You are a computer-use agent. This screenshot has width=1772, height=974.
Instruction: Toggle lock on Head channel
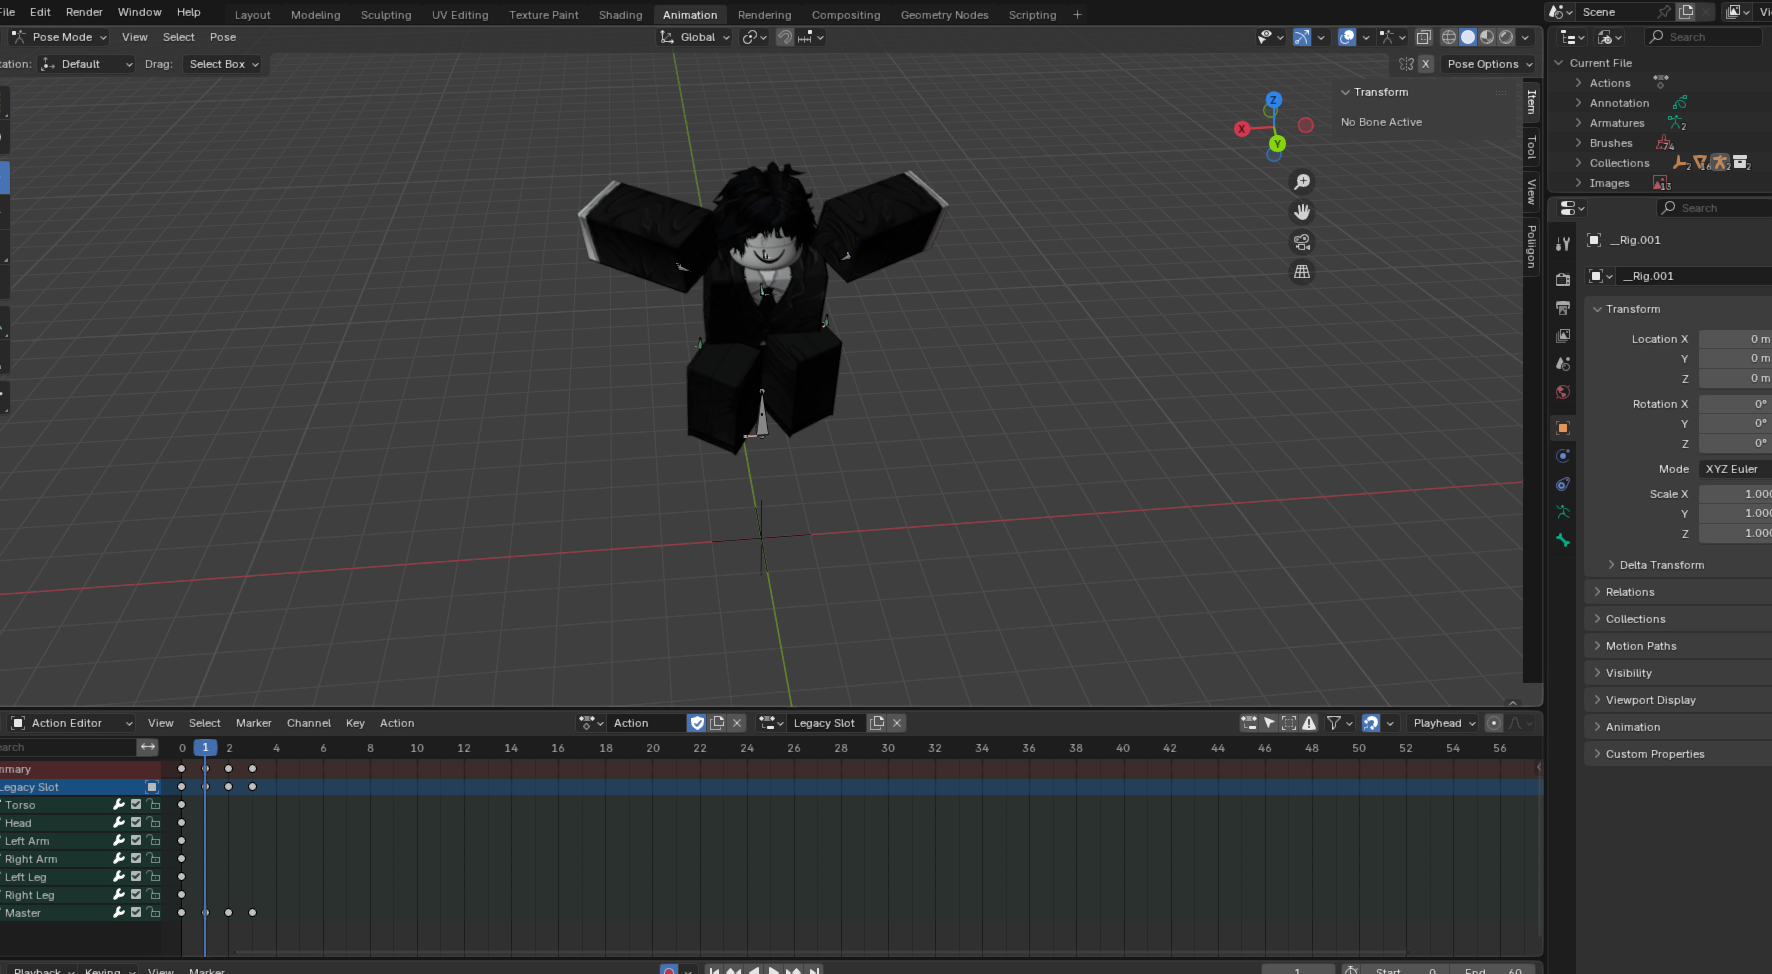click(154, 823)
